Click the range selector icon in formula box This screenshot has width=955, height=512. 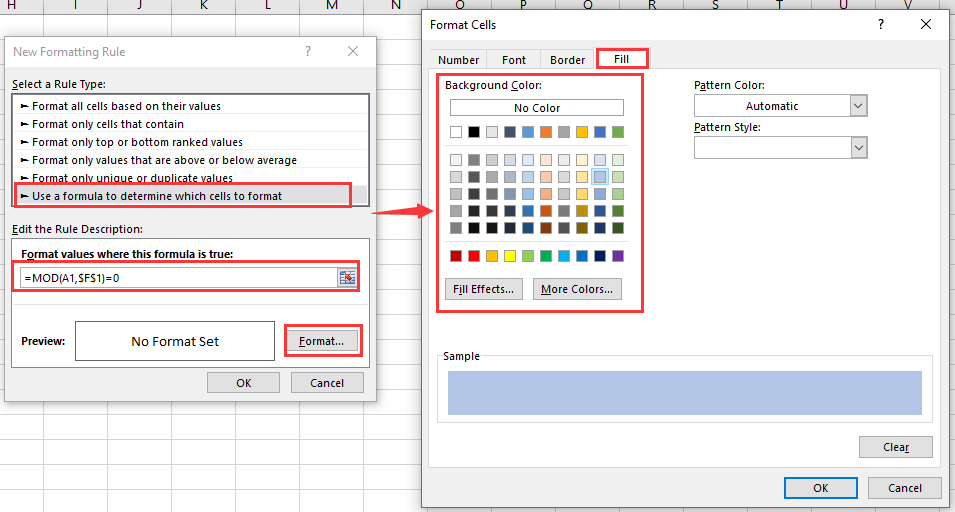coord(347,278)
